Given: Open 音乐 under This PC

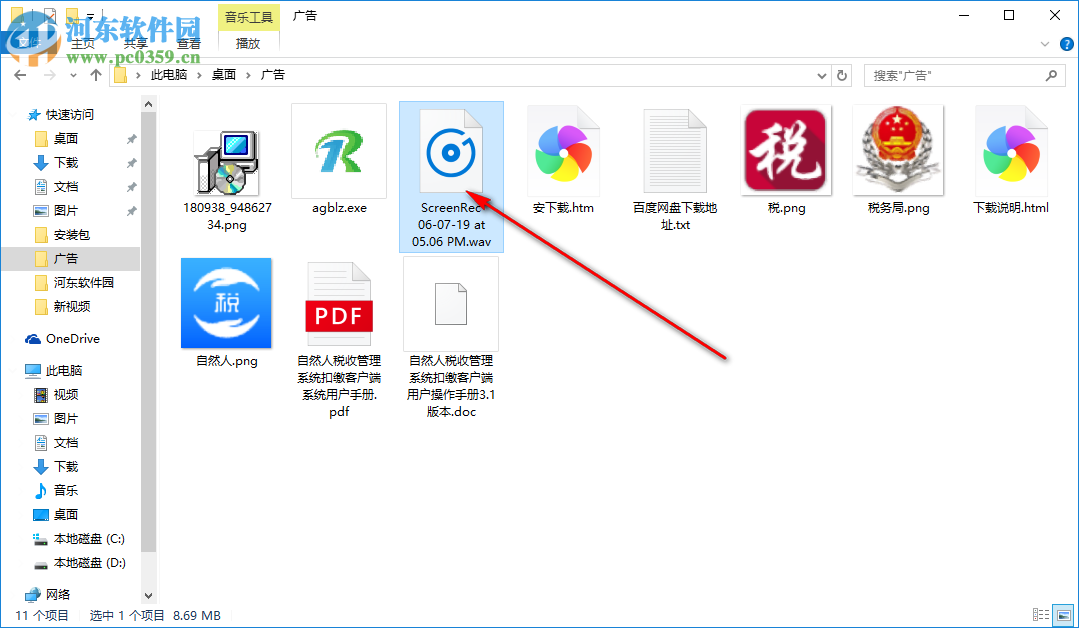Looking at the screenshot, I should [65, 490].
